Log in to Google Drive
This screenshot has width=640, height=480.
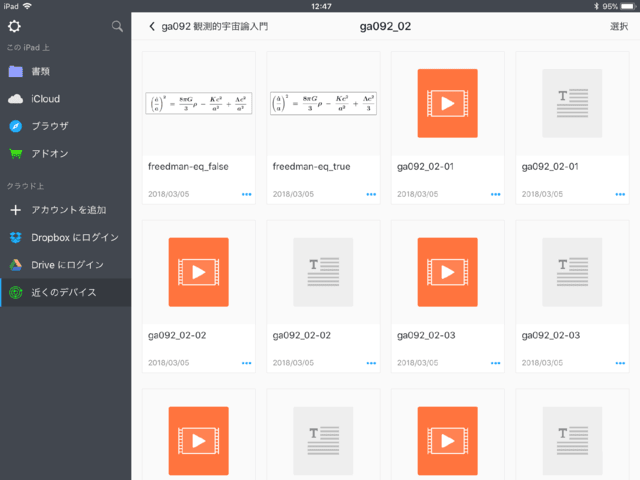point(65,265)
